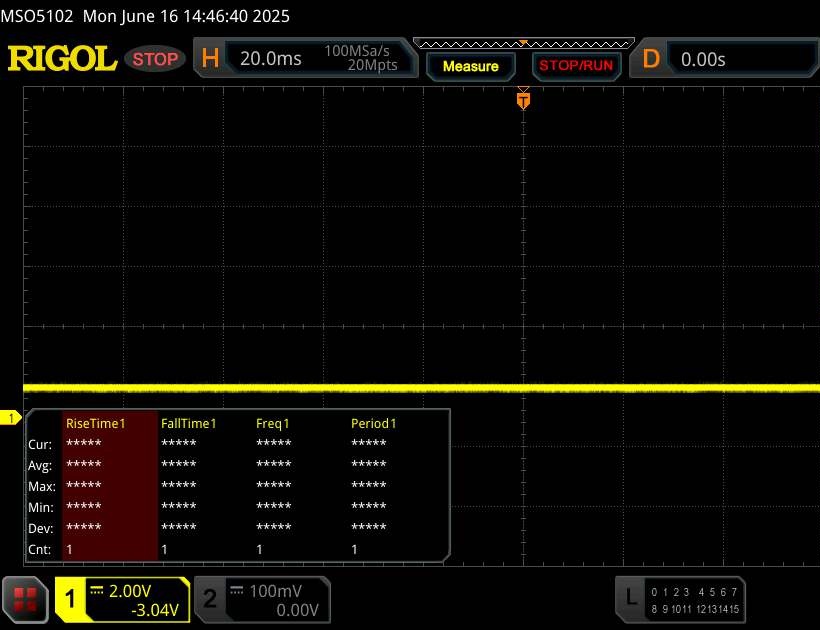
Task: Open the 0.00s horizontal delay setting
Action: 703,59
